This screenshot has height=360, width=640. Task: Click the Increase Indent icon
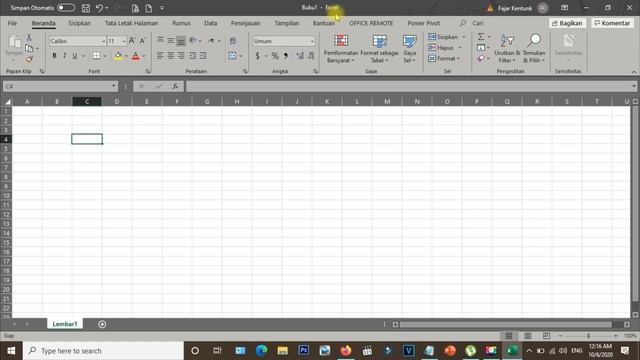pyautogui.click(x=203, y=56)
